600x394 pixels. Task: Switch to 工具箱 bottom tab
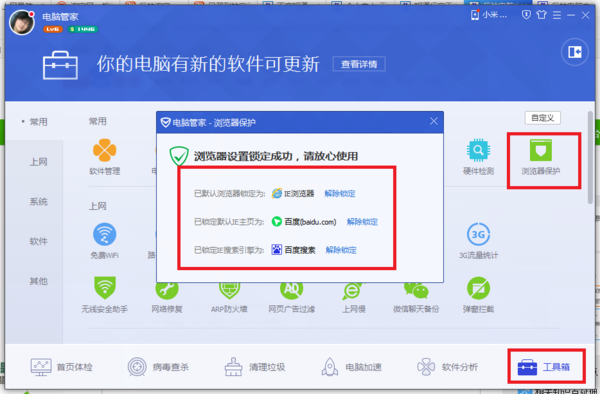click(x=544, y=367)
